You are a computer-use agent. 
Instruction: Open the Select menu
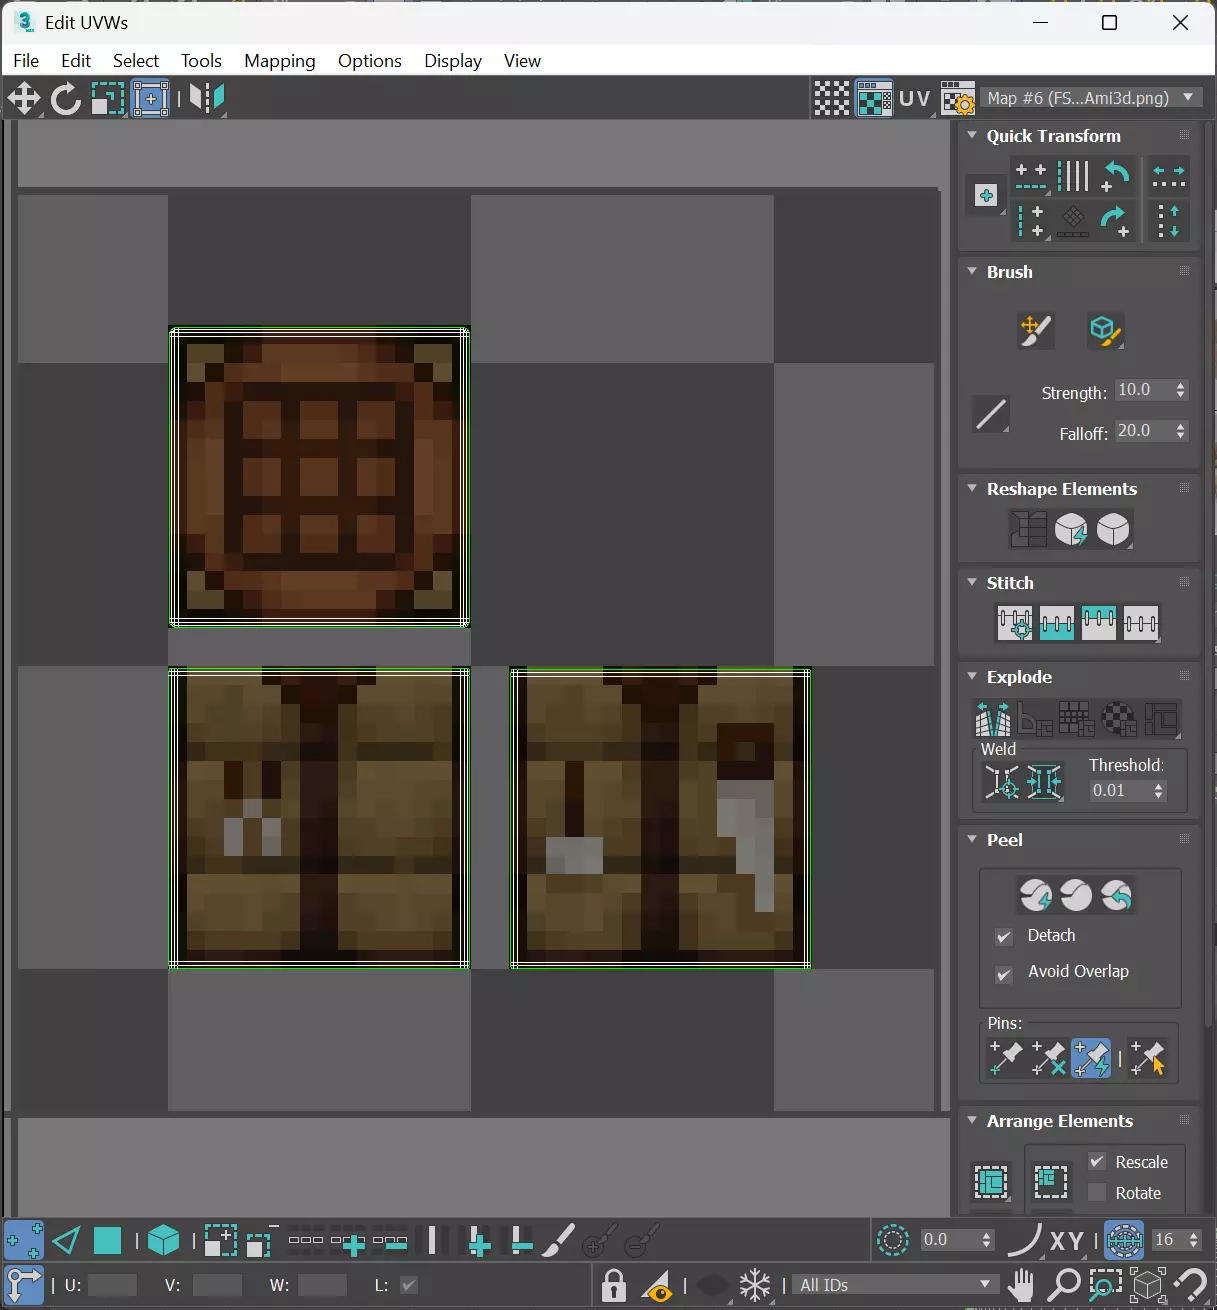click(136, 61)
